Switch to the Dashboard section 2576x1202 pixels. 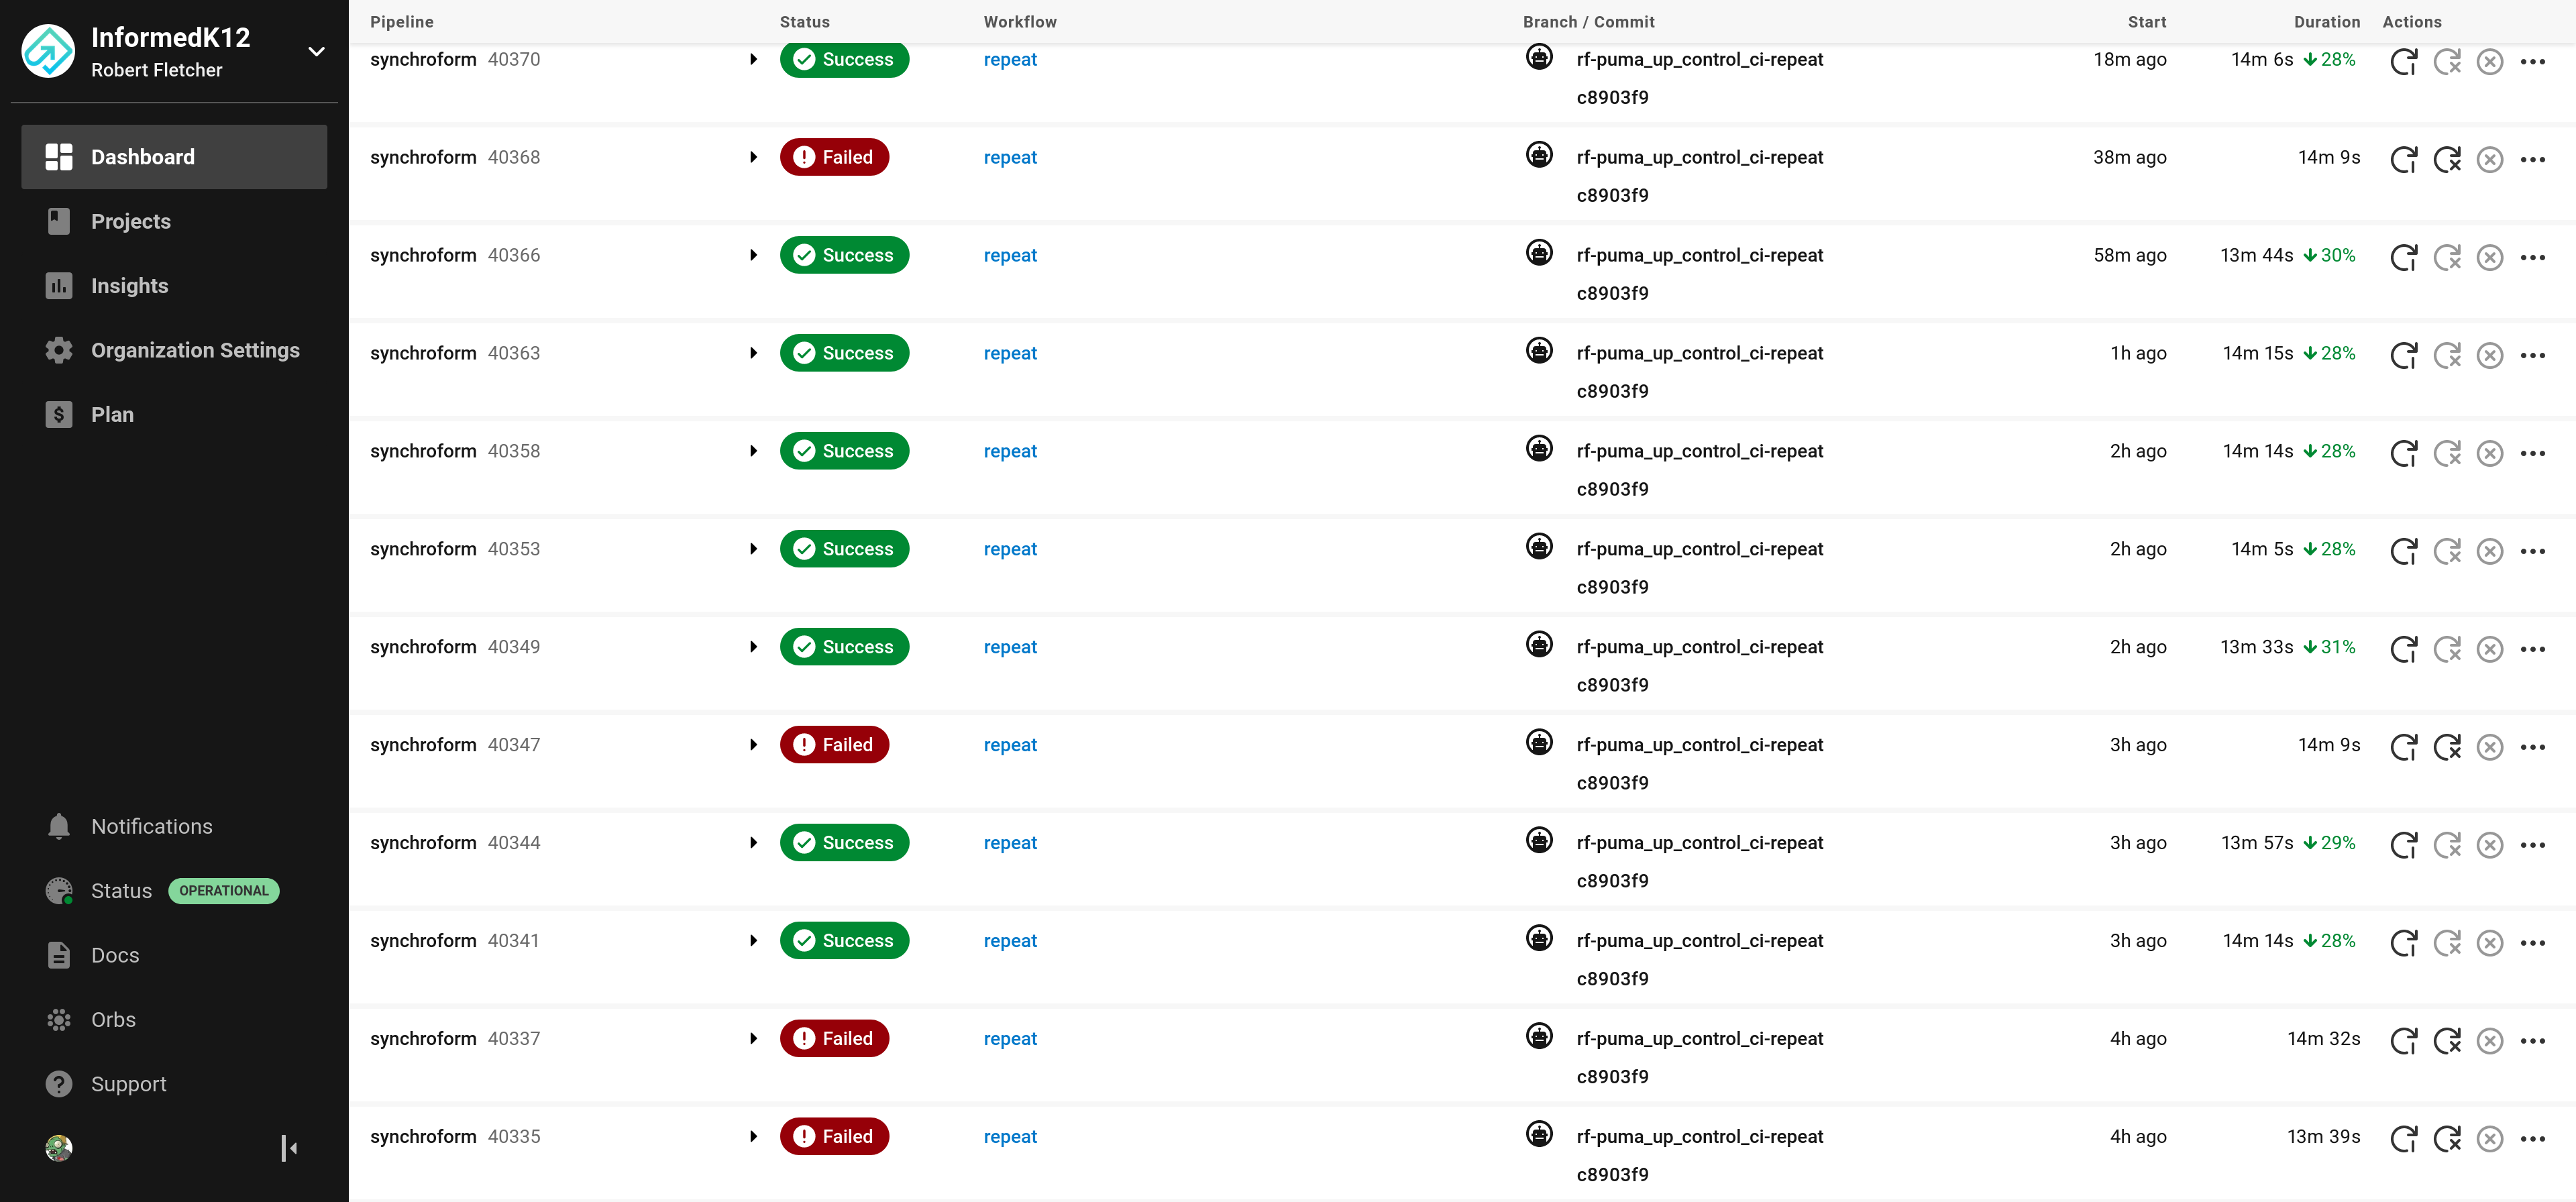click(x=143, y=156)
